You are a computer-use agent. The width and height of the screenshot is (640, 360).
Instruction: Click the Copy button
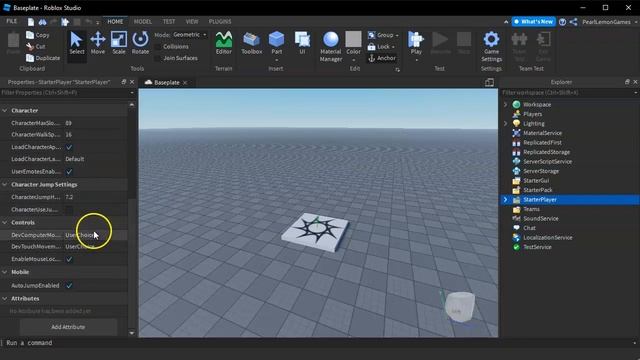coord(38,35)
